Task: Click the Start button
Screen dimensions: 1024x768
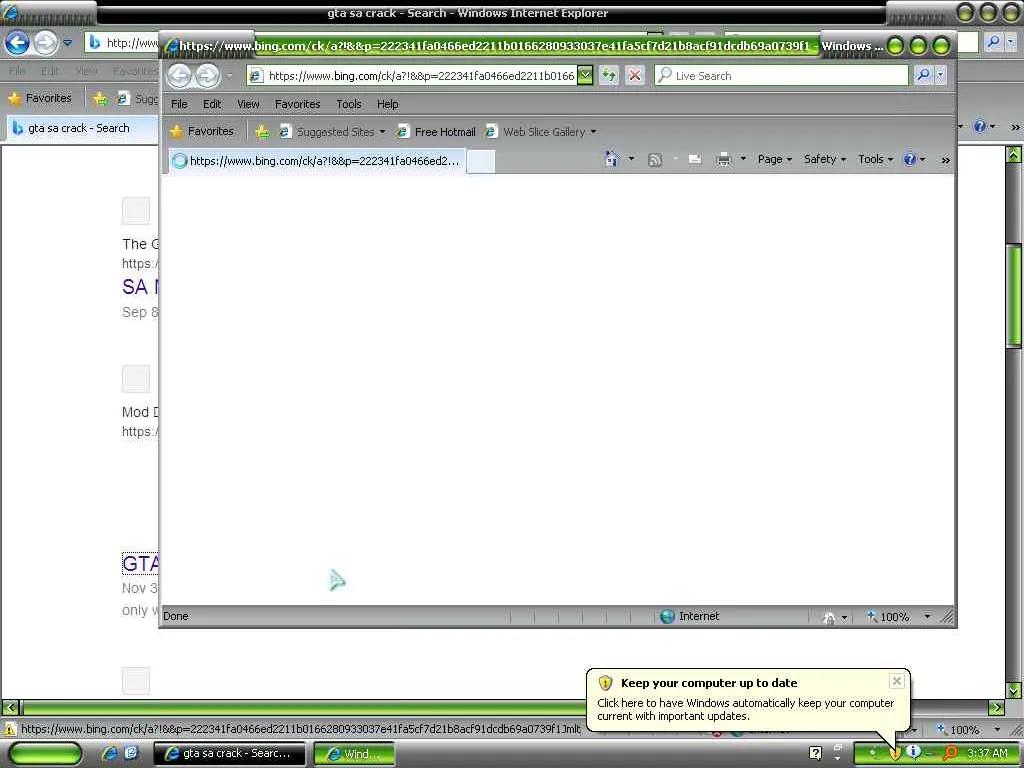Action: 46,753
